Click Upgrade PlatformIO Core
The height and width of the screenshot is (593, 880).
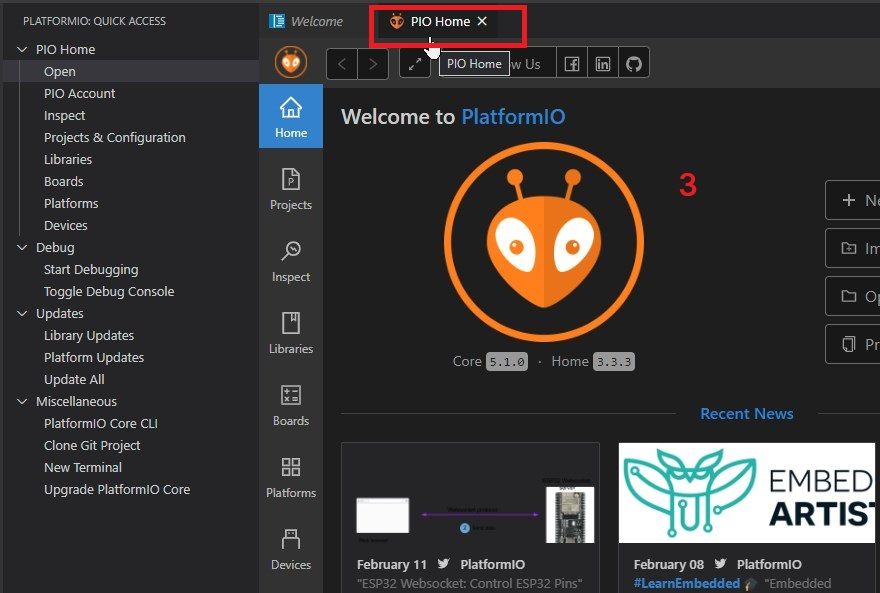(x=117, y=490)
